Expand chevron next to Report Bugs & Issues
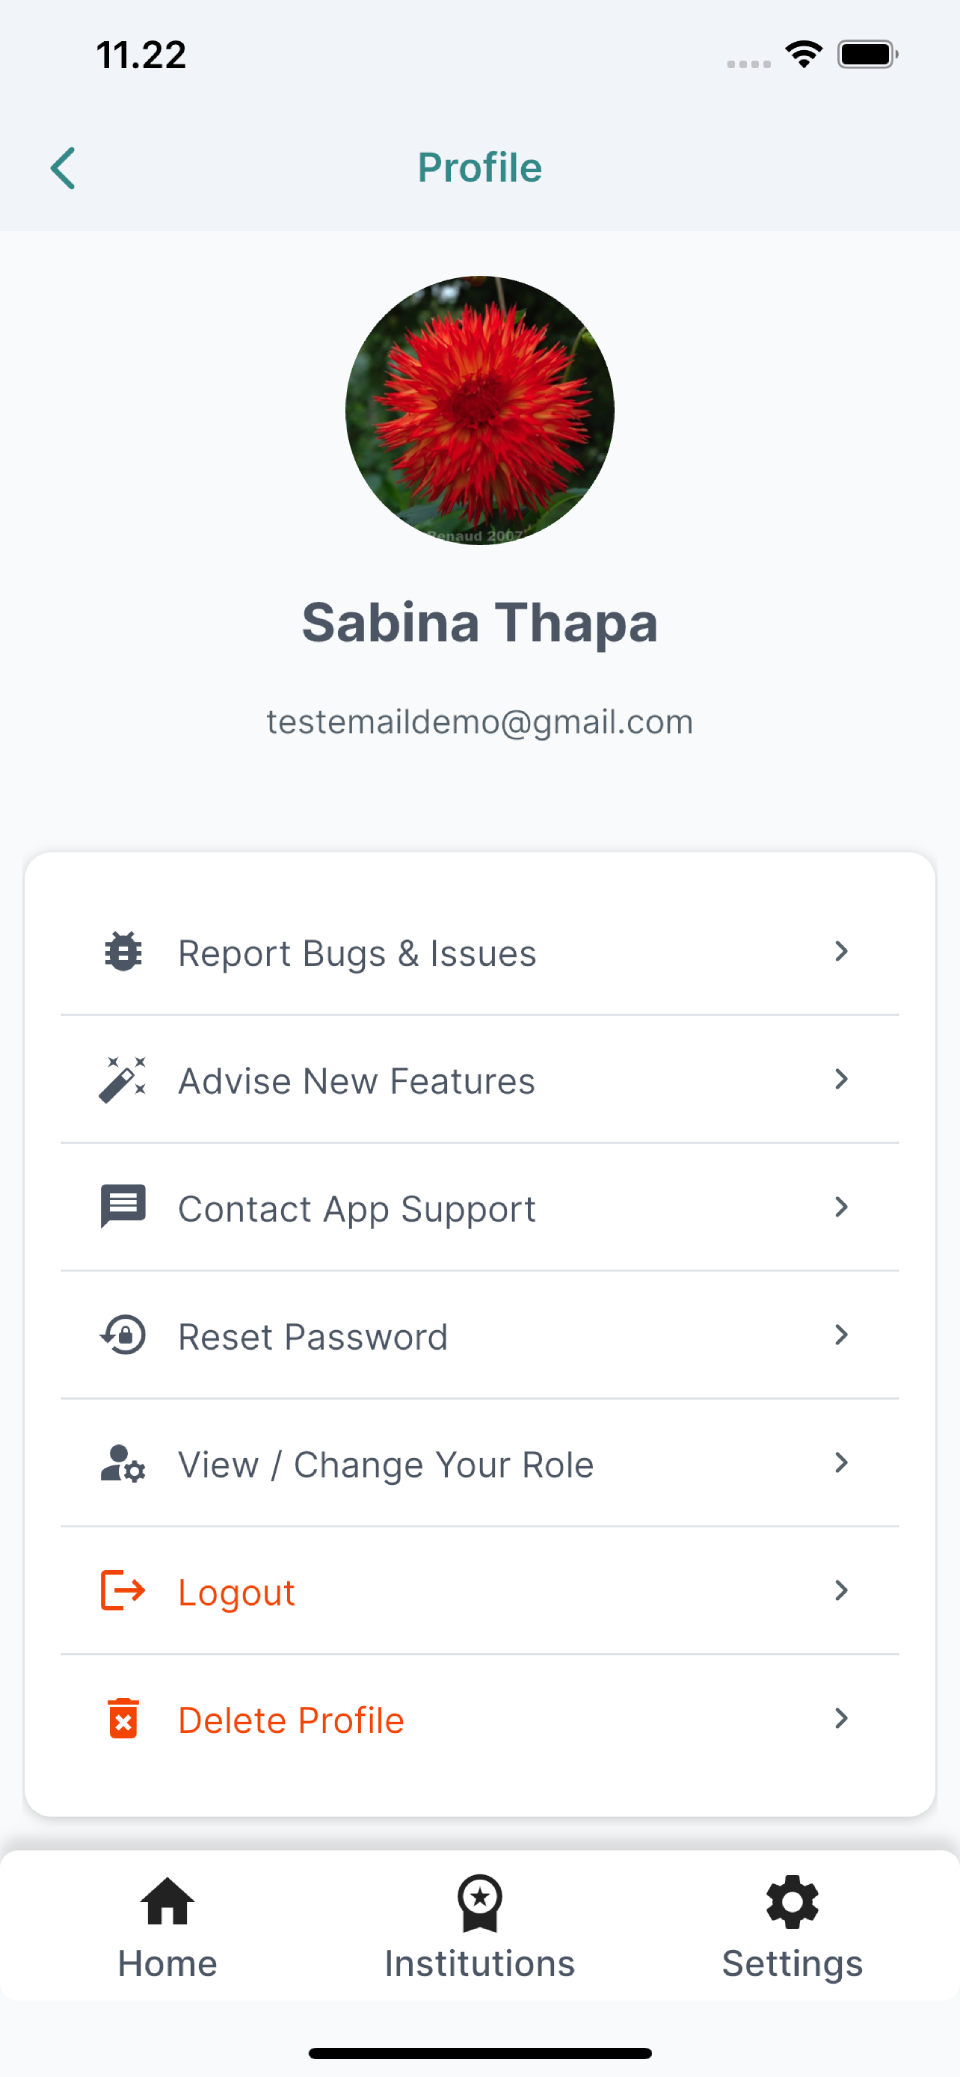Screen dimensions: 960x2077 (x=841, y=952)
